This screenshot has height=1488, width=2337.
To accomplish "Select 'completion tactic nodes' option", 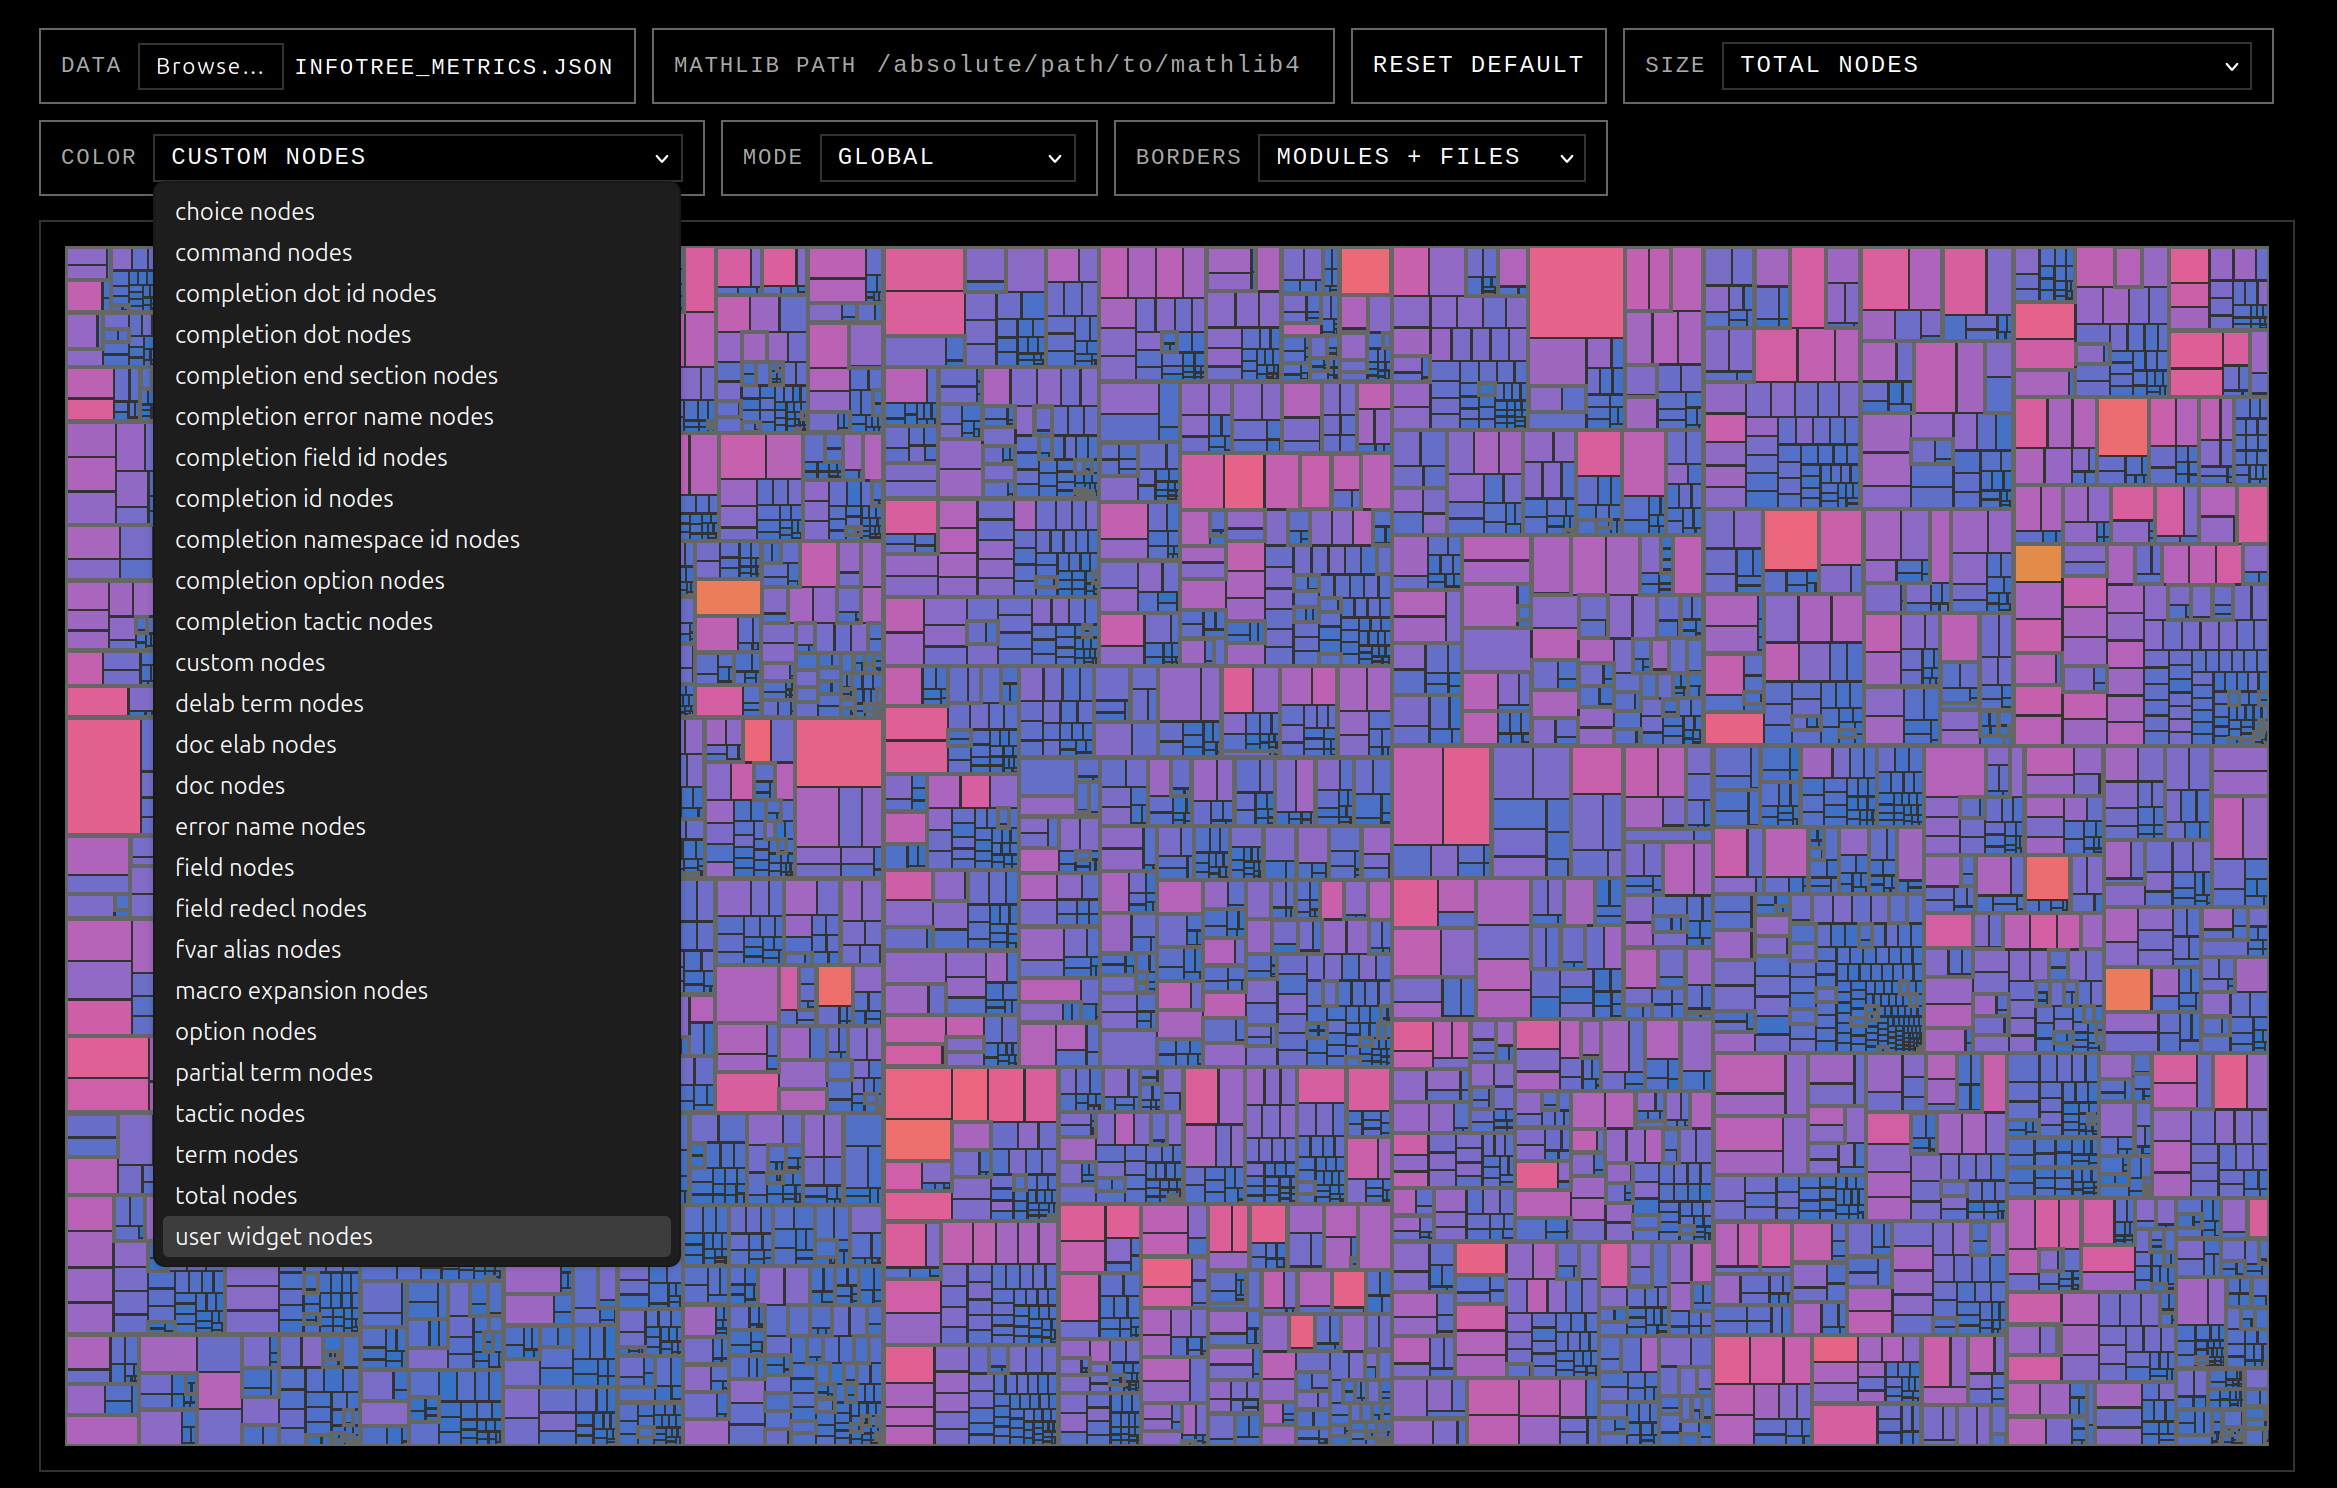I will pos(304,622).
